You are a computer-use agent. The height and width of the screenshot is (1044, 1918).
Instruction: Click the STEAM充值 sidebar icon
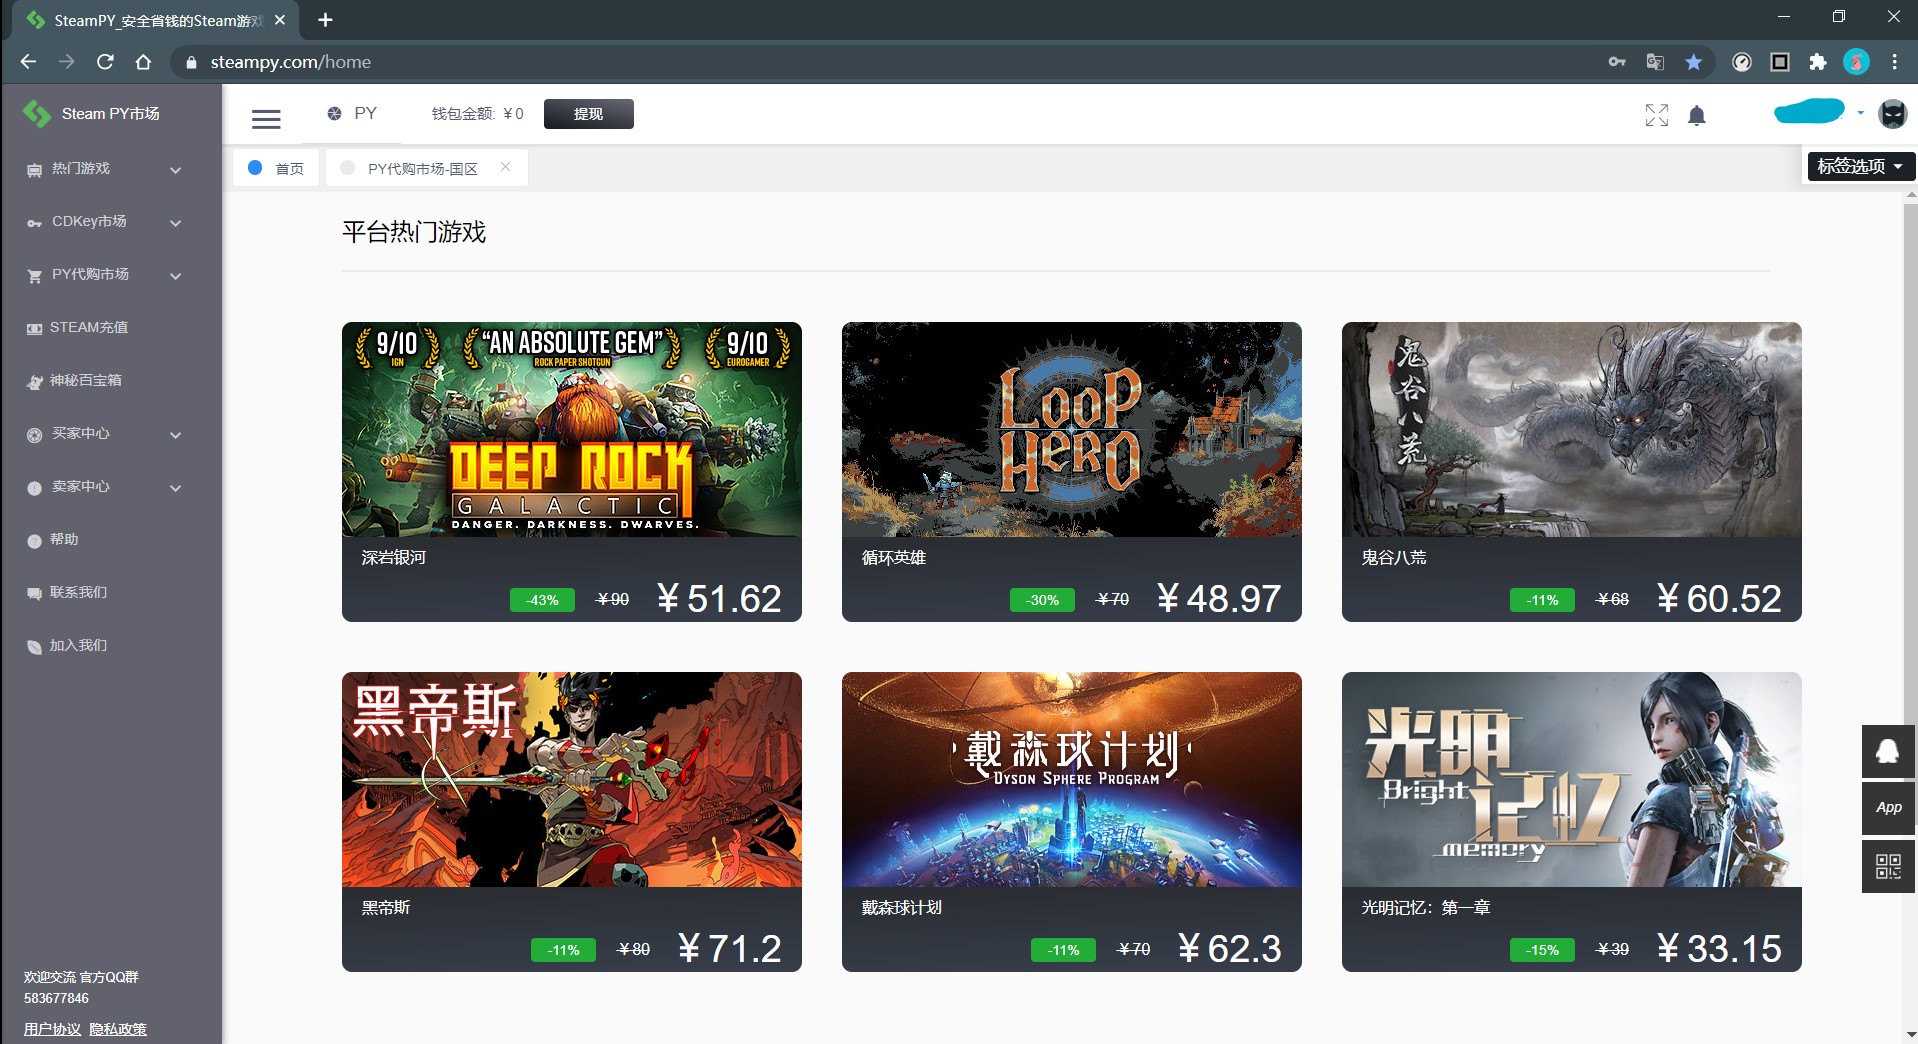click(x=35, y=328)
